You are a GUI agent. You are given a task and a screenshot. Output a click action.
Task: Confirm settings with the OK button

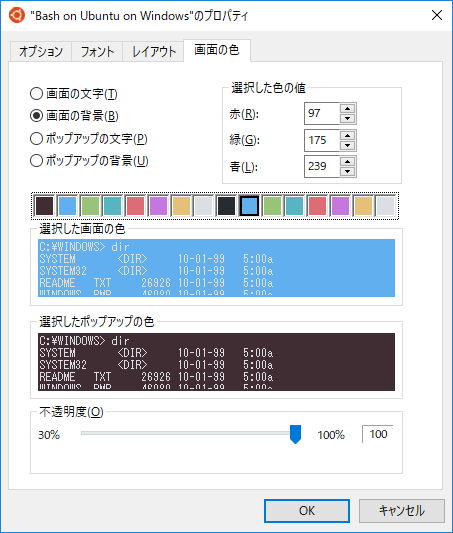307,511
